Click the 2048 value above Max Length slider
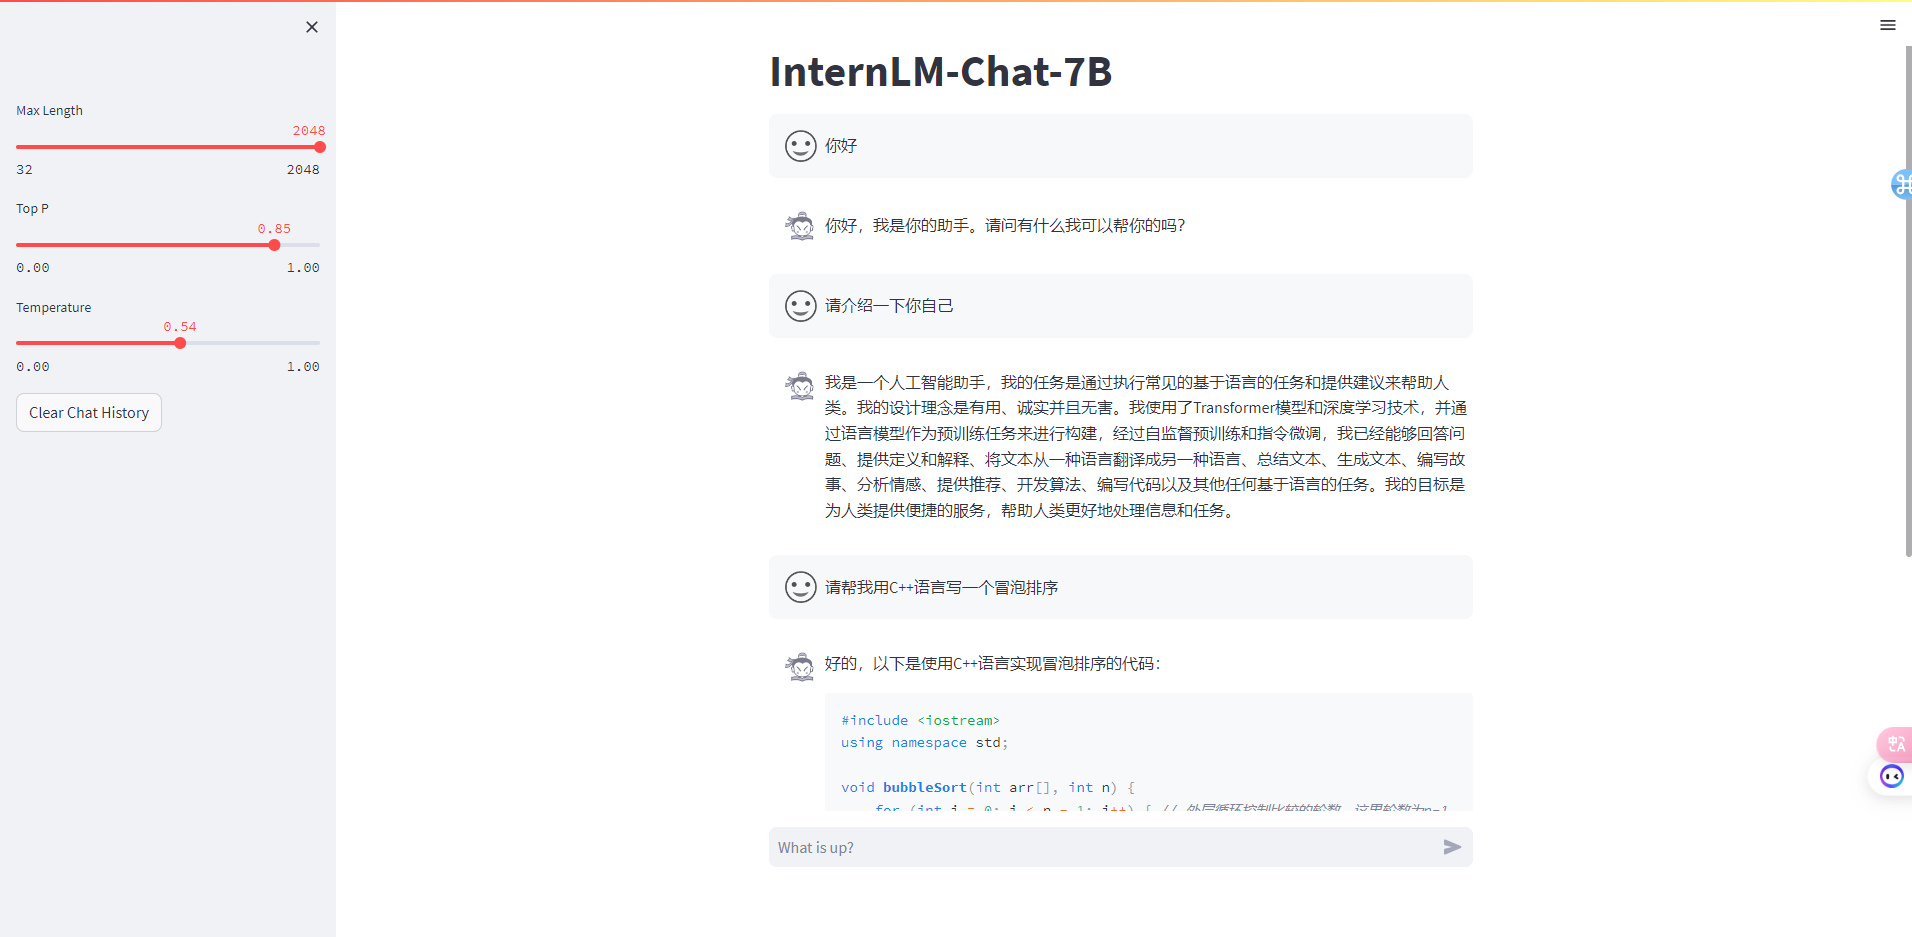 coord(308,131)
